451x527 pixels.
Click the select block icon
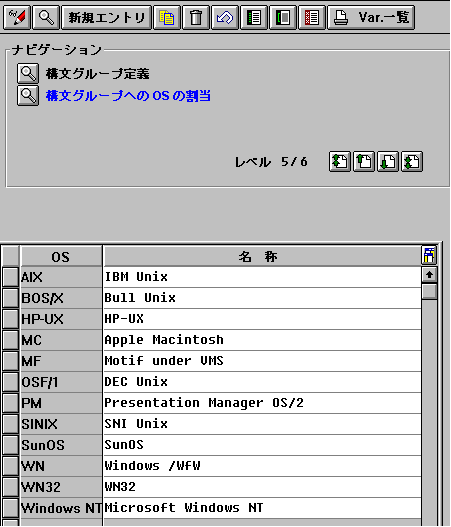tap(283, 17)
